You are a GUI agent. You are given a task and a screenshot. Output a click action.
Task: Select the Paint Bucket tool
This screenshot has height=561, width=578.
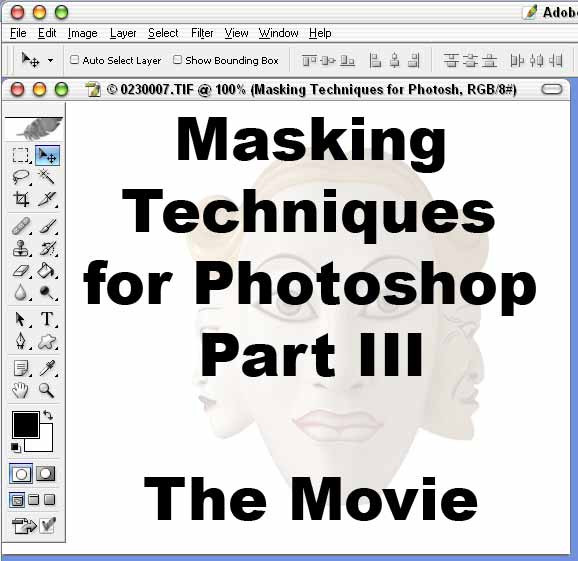(47, 271)
